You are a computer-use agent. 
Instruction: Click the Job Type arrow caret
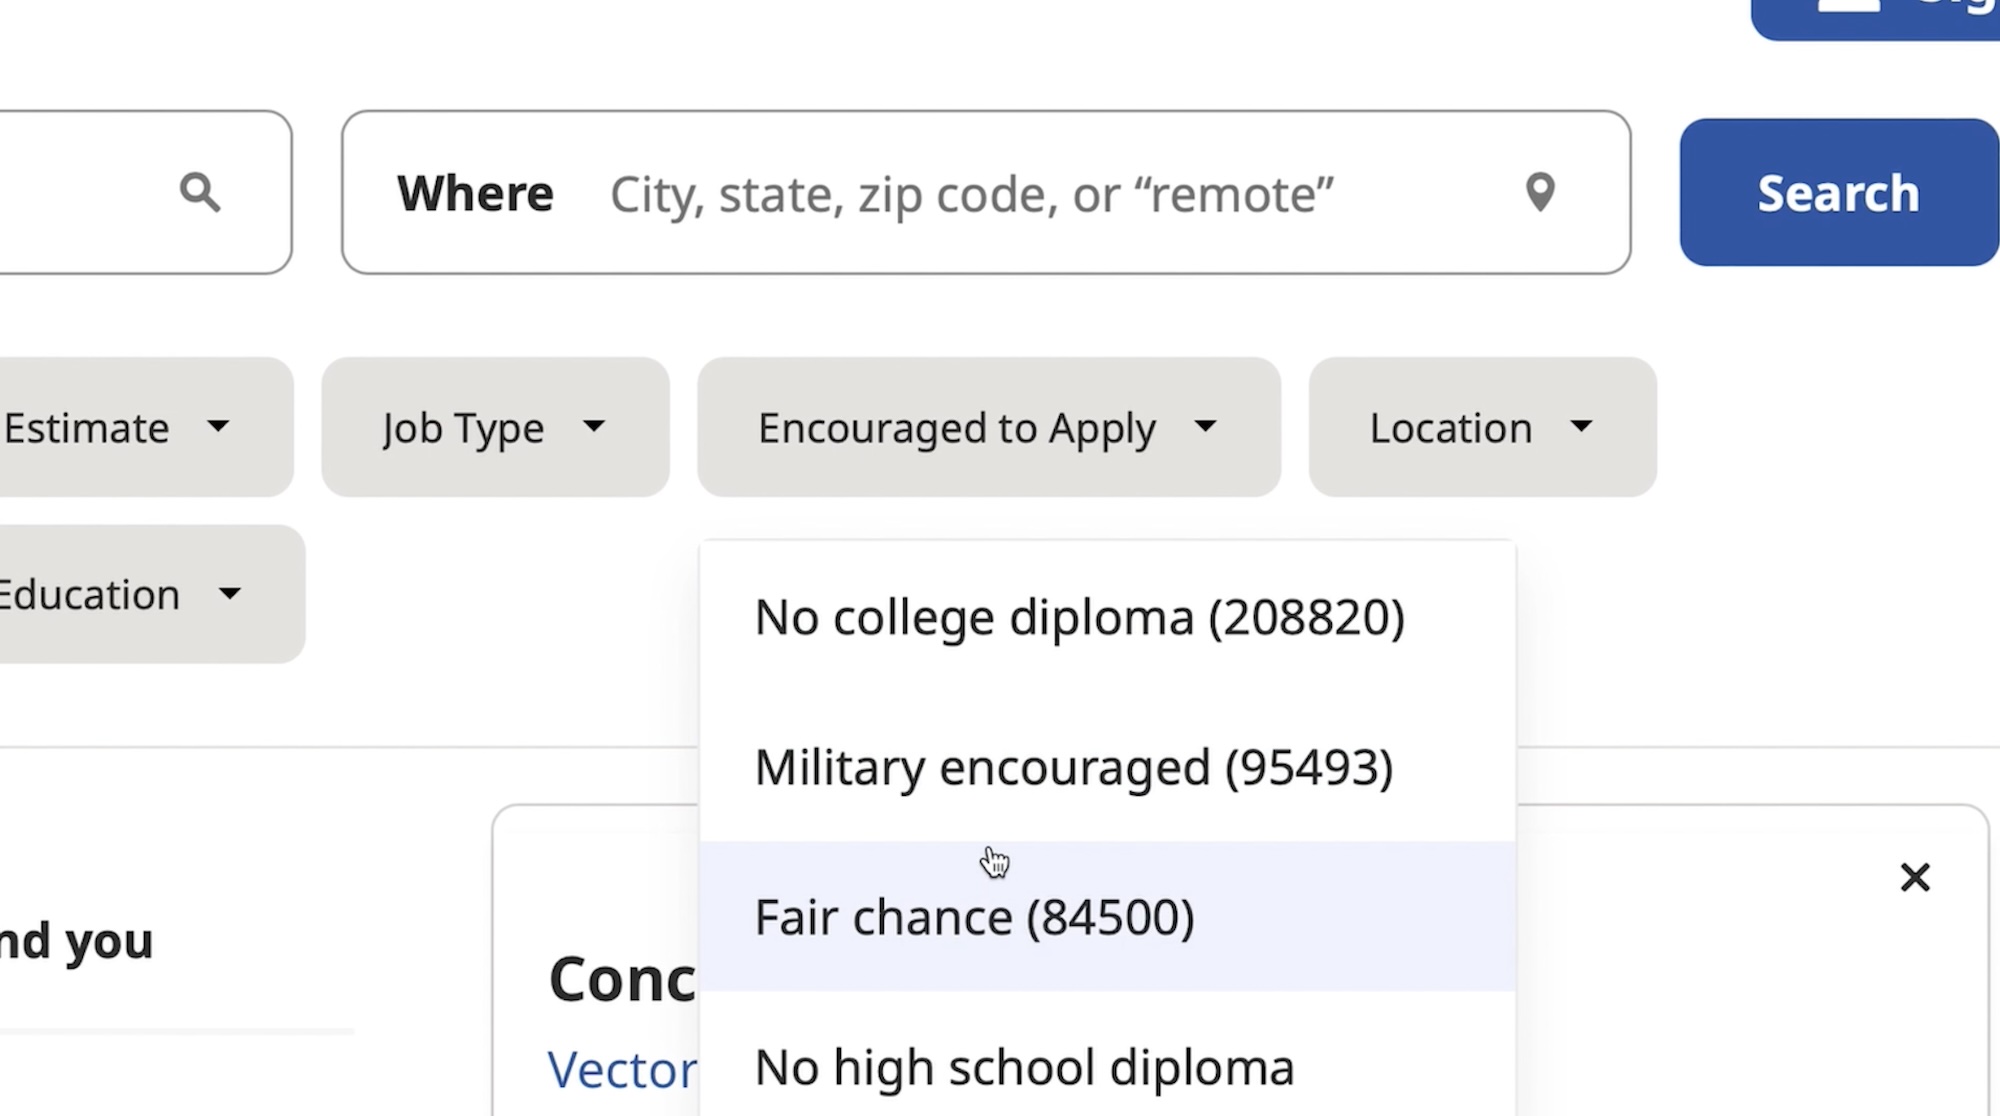(594, 427)
